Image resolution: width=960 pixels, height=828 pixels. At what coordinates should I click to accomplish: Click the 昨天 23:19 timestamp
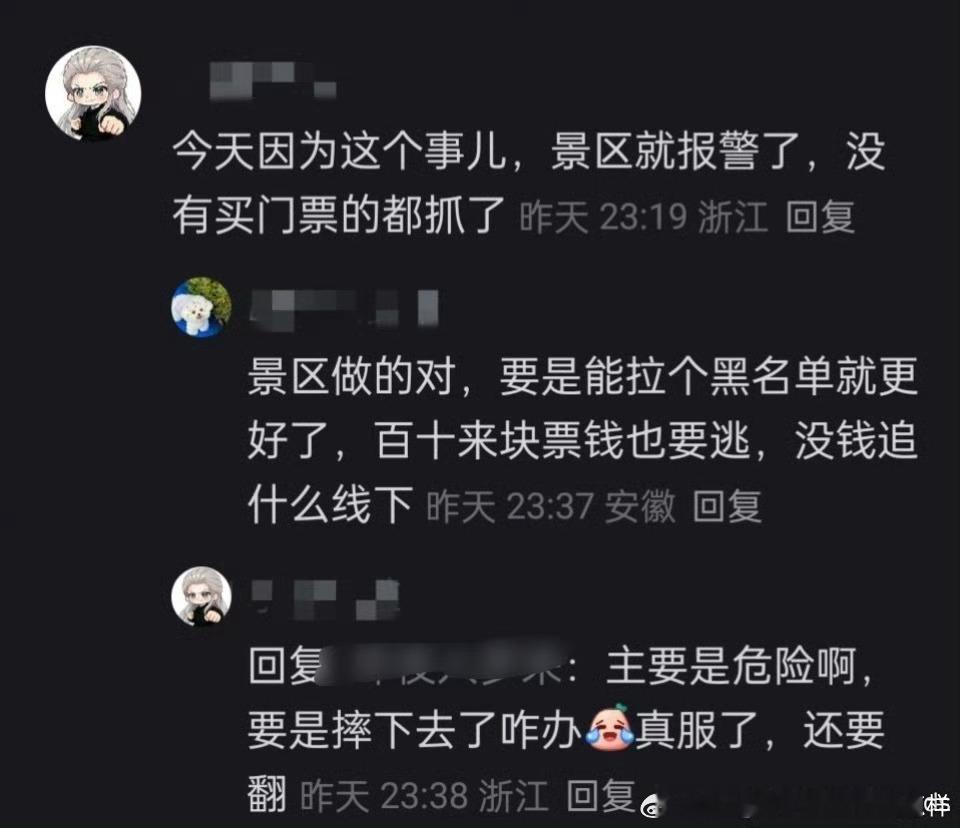(x=603, y=217)
